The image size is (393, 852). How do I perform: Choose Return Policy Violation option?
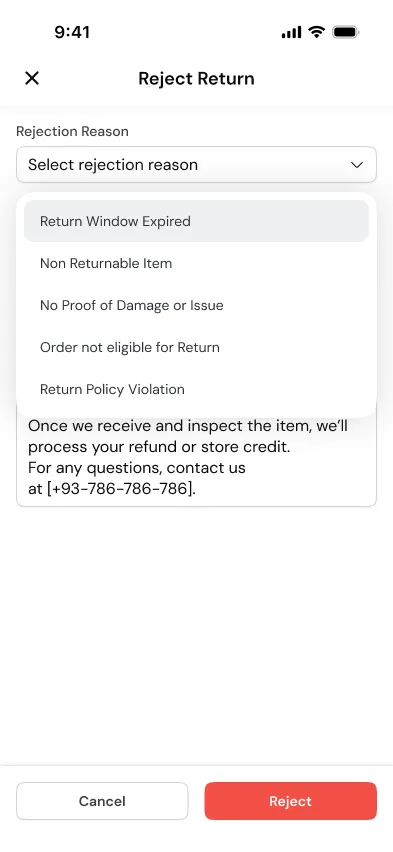pyautogui.click(x=196, y=389)
